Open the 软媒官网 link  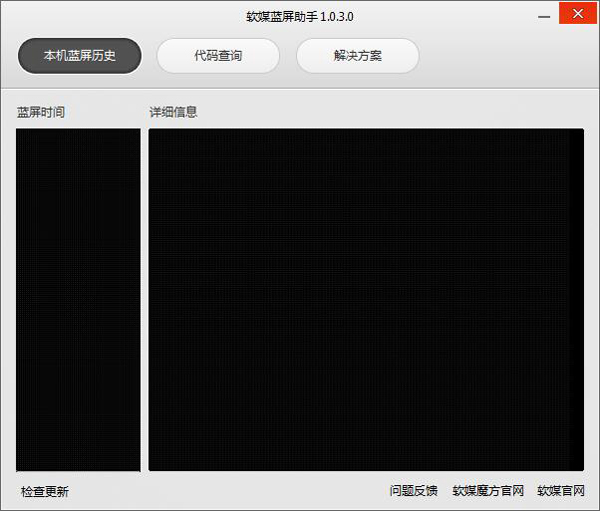pos(561,491)
